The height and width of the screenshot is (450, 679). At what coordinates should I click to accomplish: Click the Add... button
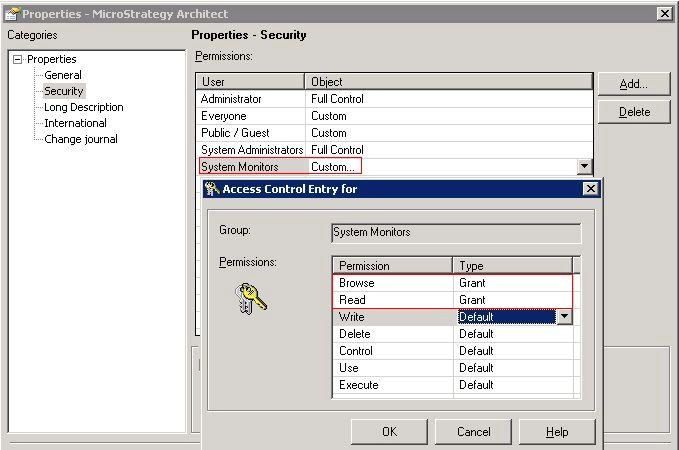(x=634, y=84)
